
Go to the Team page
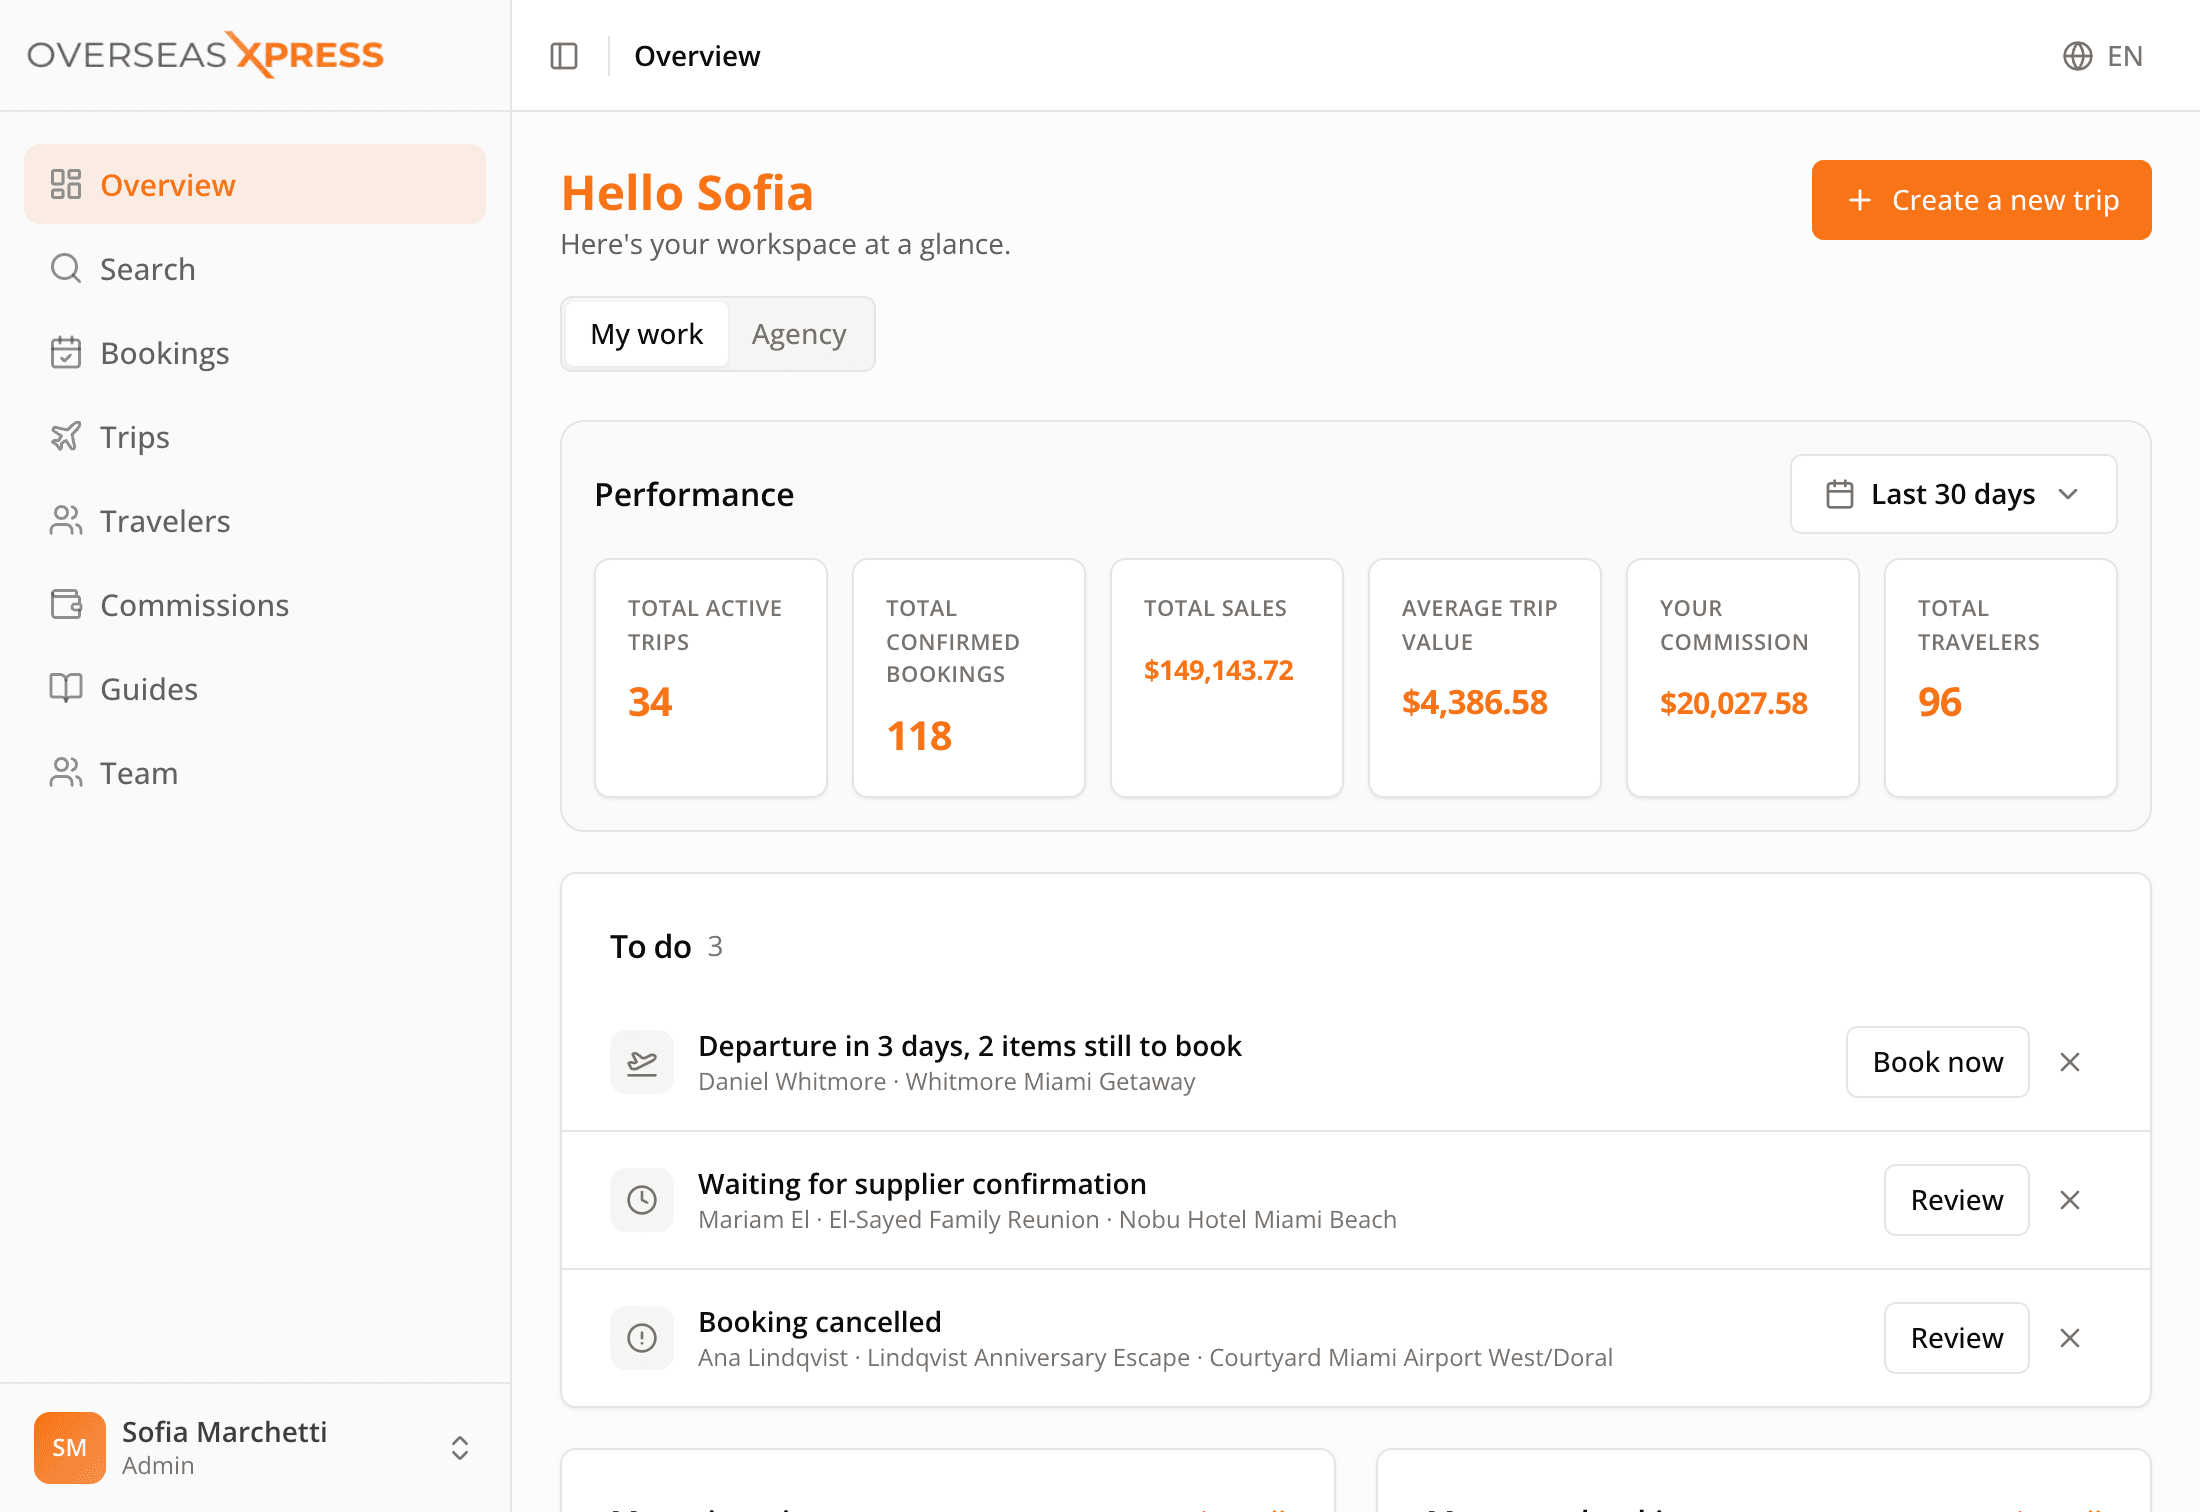(255, 772)
